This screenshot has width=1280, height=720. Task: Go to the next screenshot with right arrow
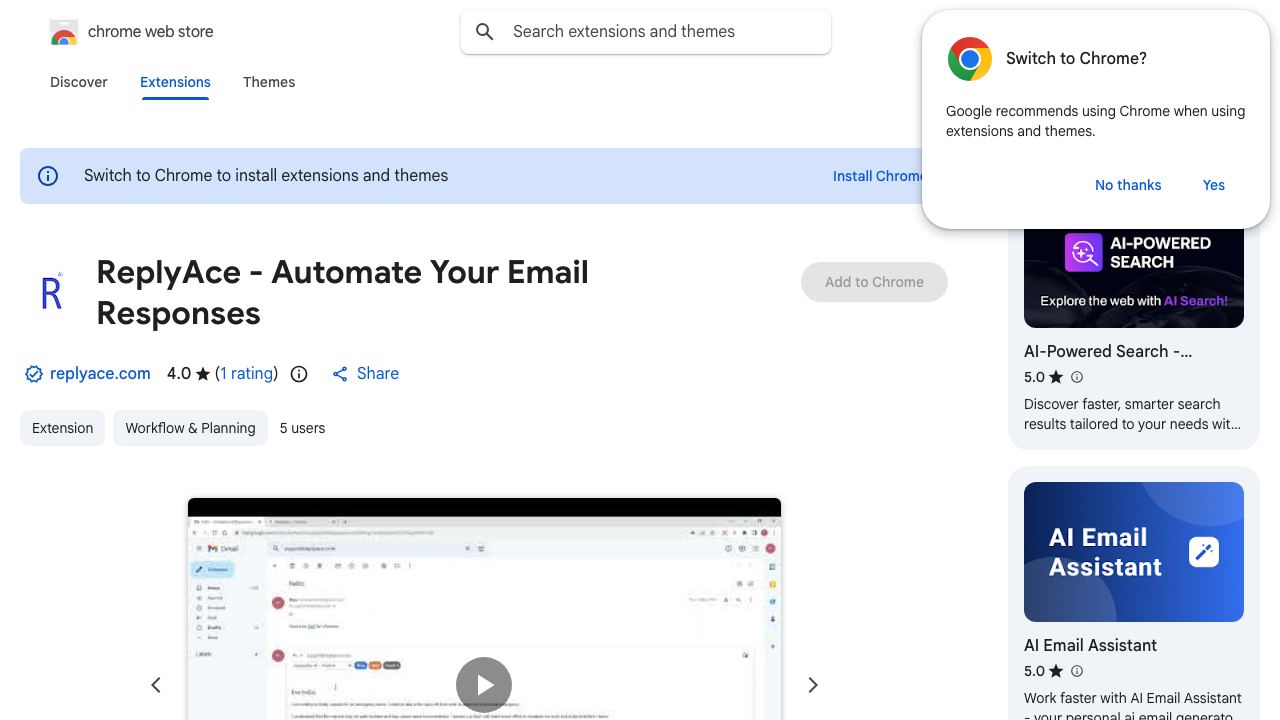[813, 685]
